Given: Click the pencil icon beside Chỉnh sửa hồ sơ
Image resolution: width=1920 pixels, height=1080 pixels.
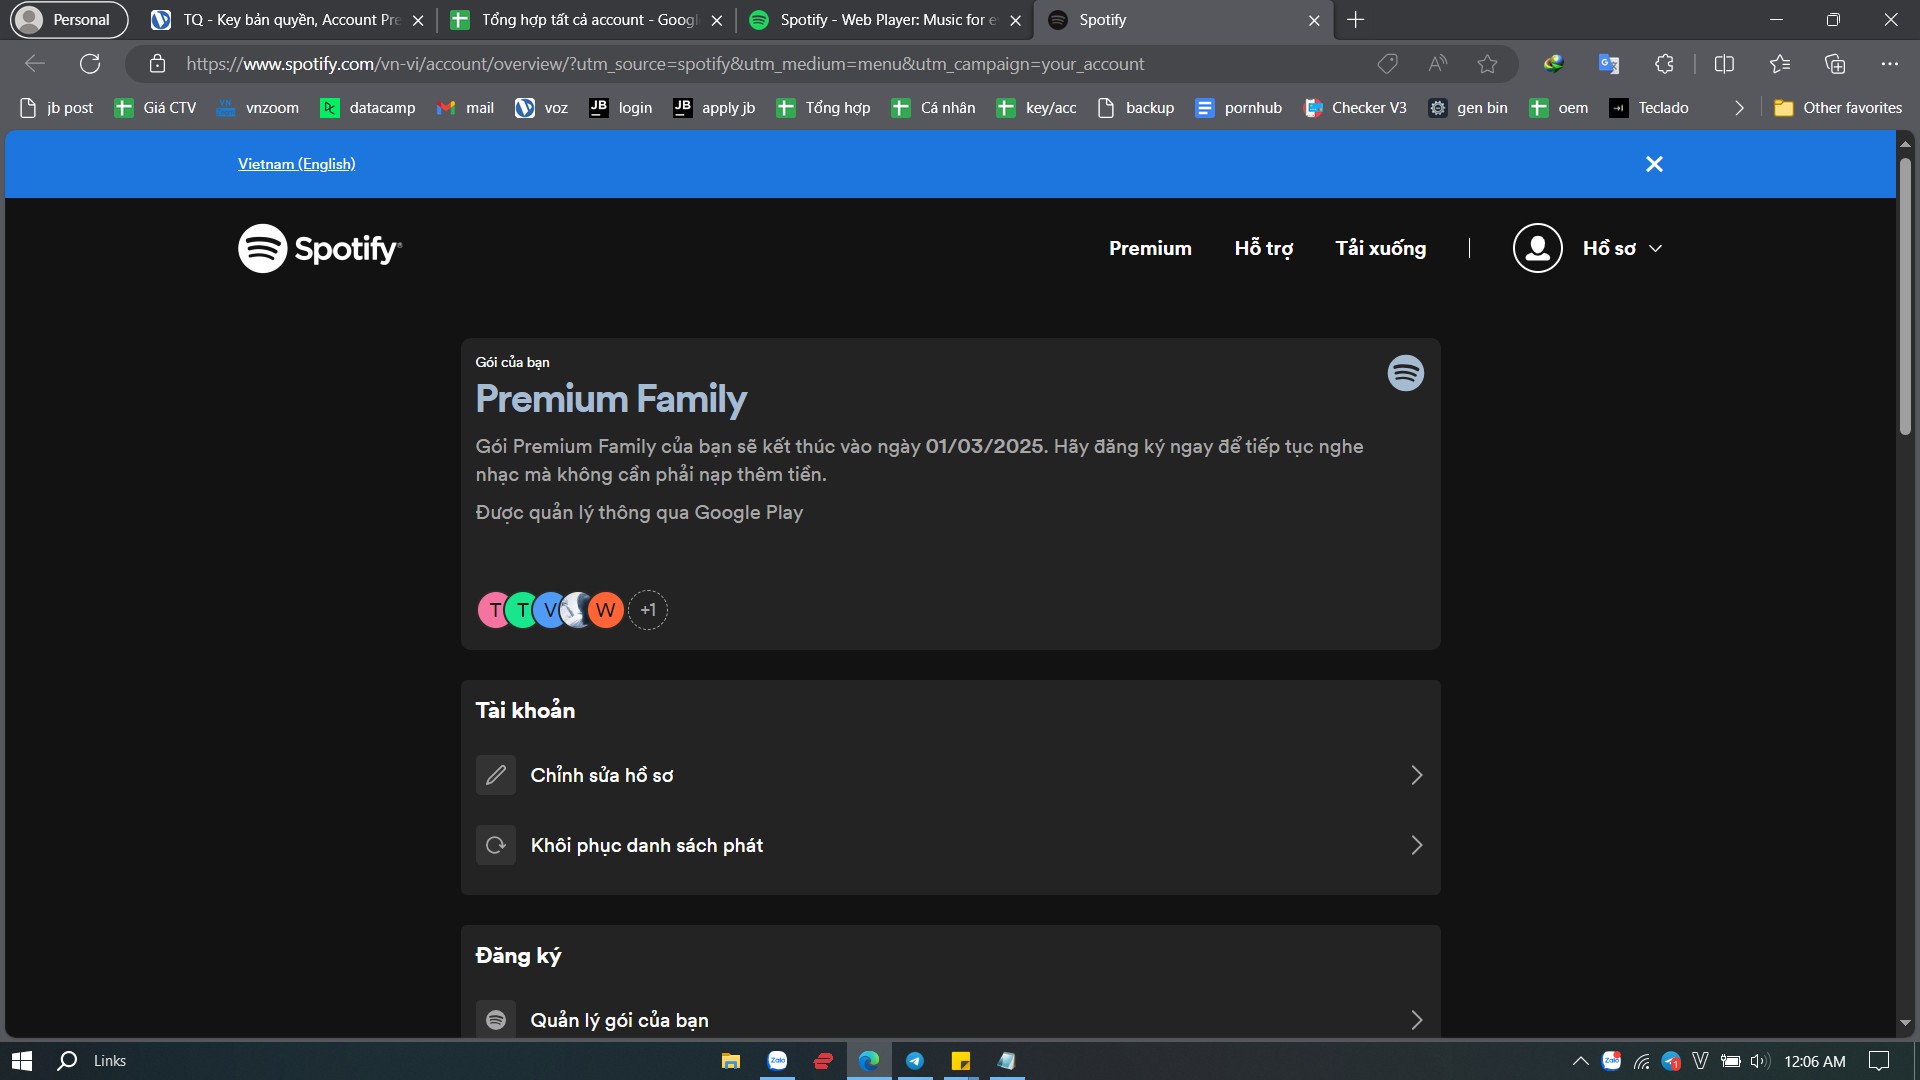Looking at the screenshot, I should tap(496, 775).
